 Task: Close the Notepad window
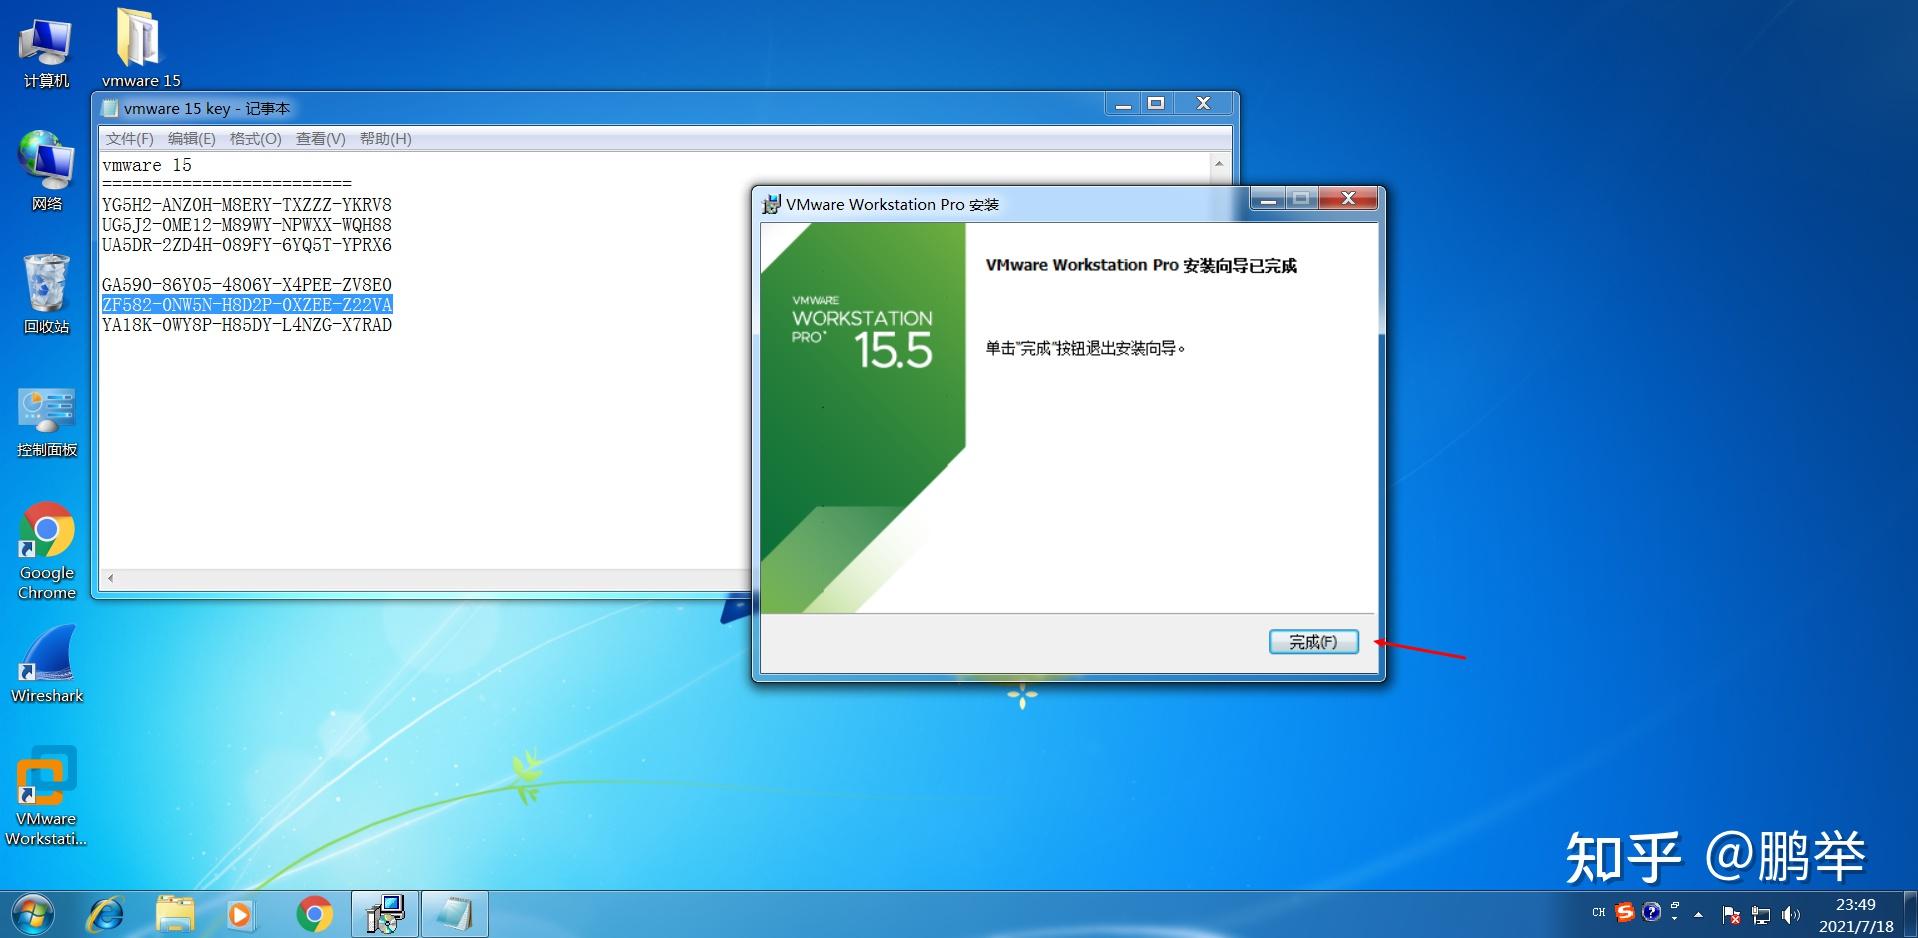pos(1204,103)
